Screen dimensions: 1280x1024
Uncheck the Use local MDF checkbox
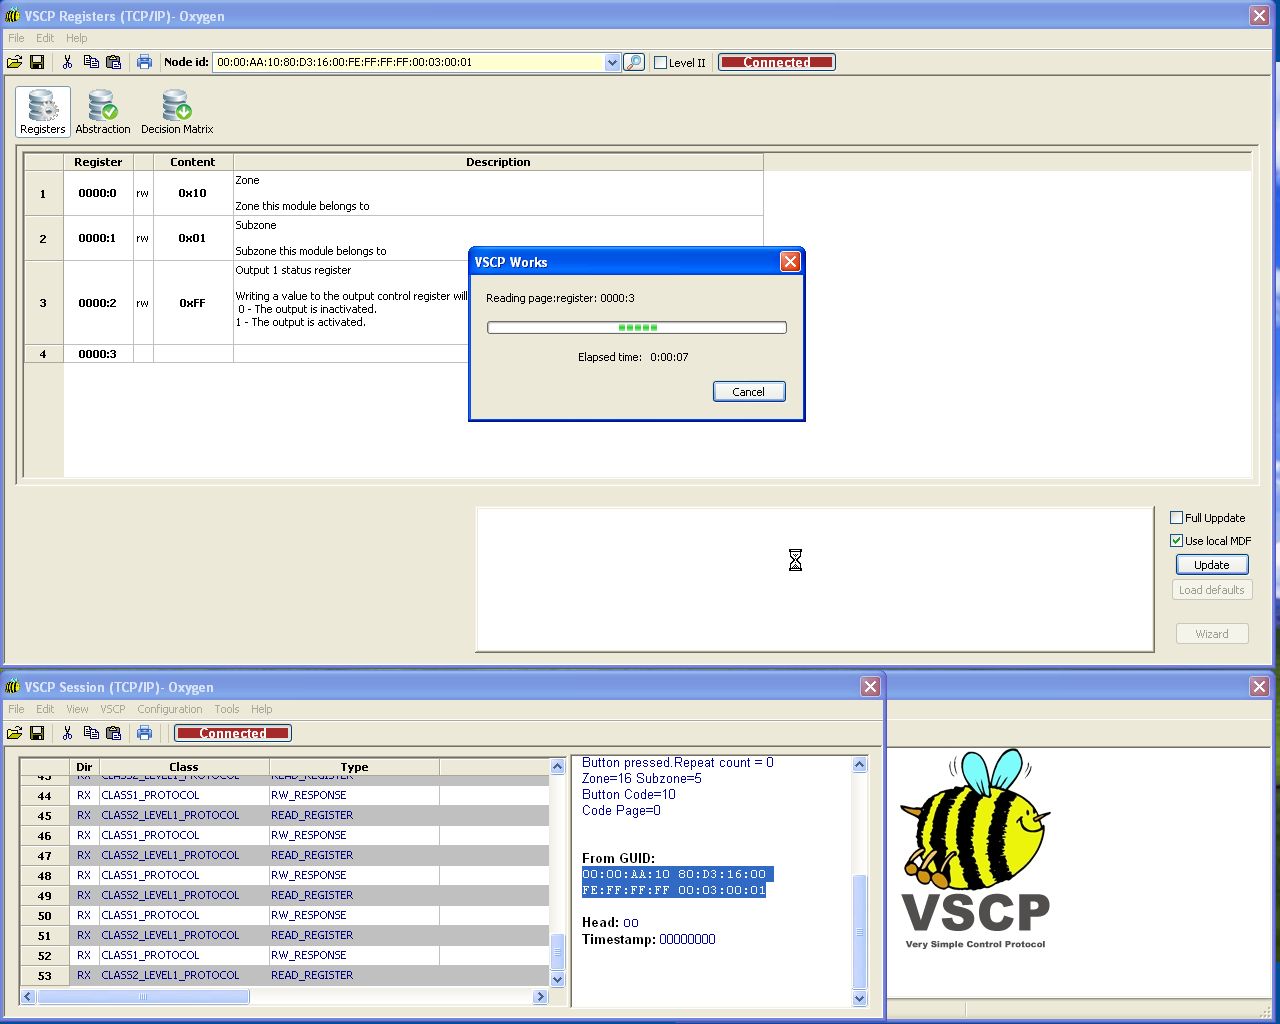[x=1177, y=541]
